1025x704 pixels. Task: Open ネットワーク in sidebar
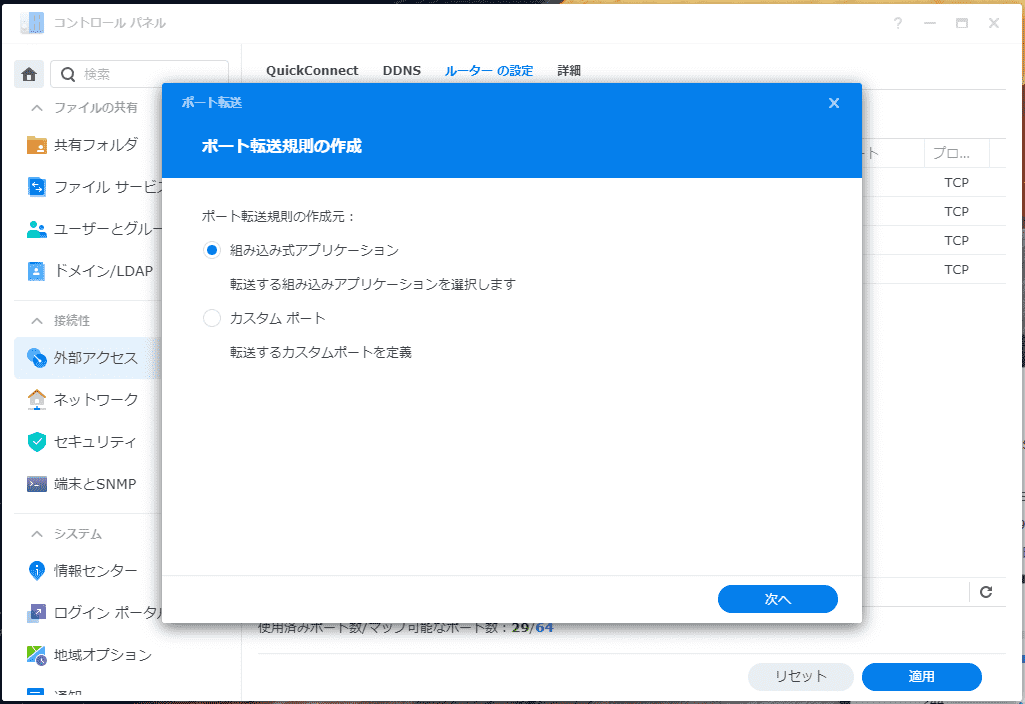pyautogui.click(x=95, y=399)
